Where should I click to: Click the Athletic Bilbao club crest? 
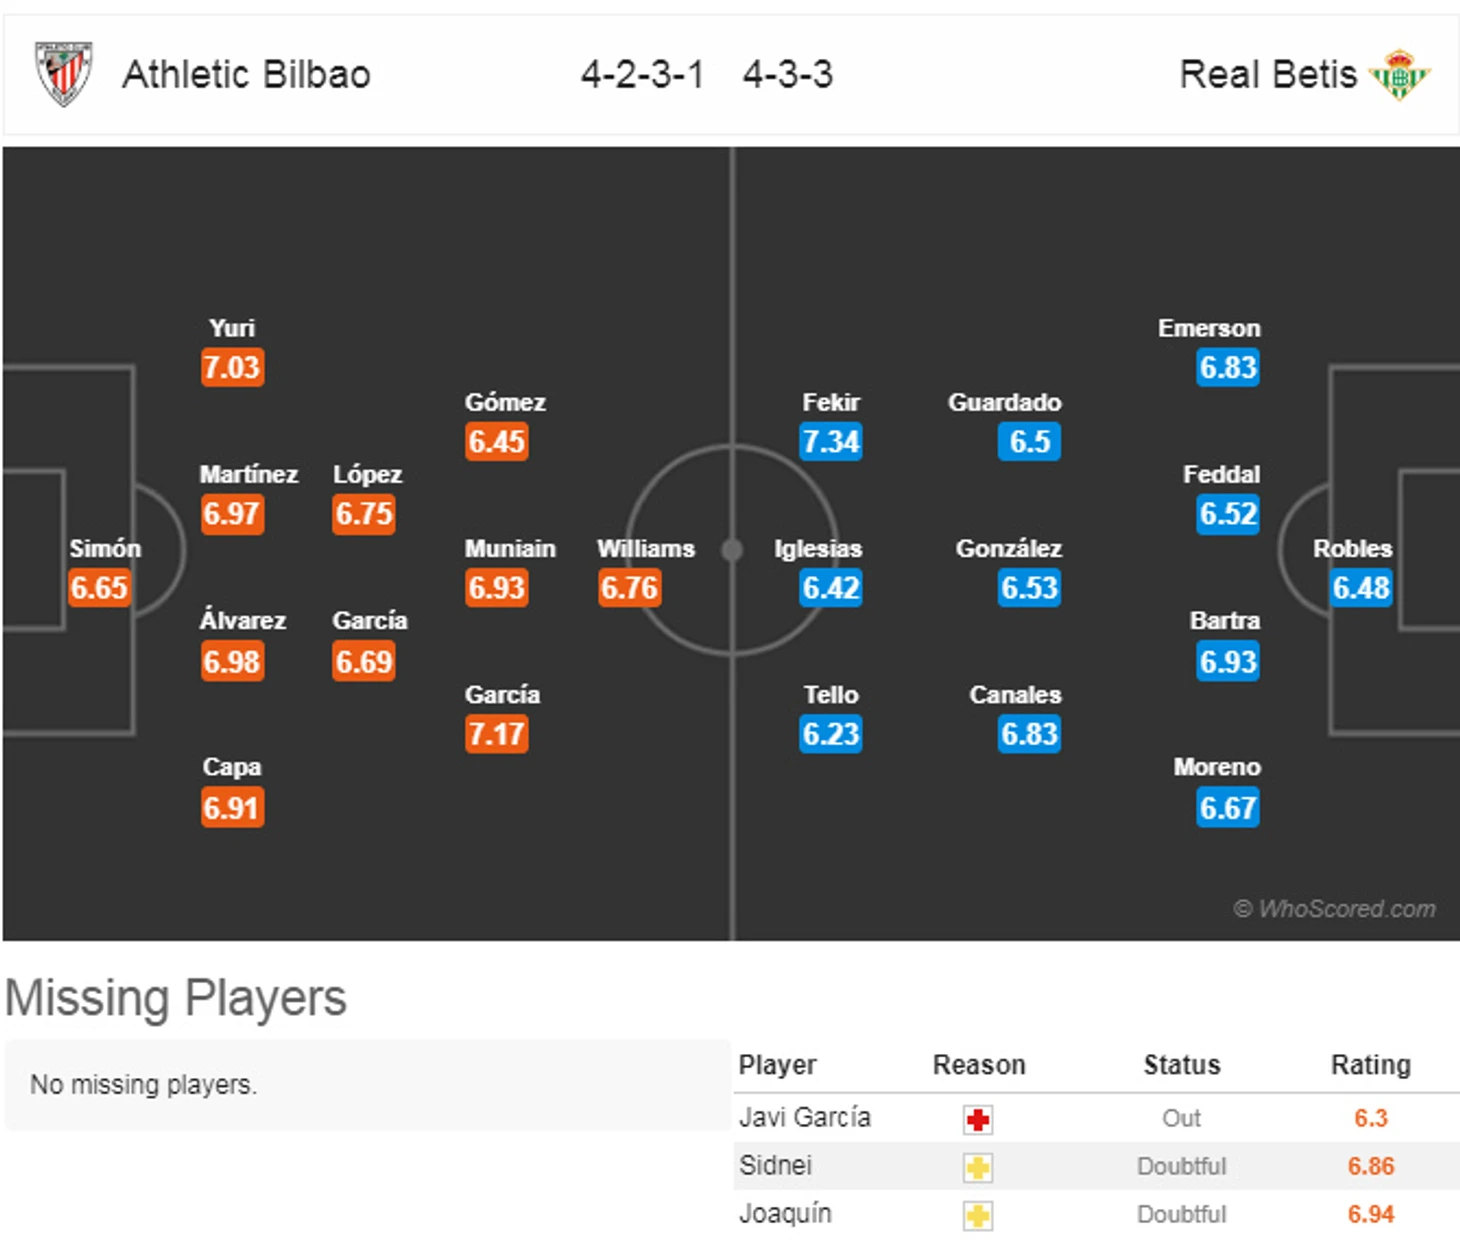pyautogui.click(x=64, y=73)
